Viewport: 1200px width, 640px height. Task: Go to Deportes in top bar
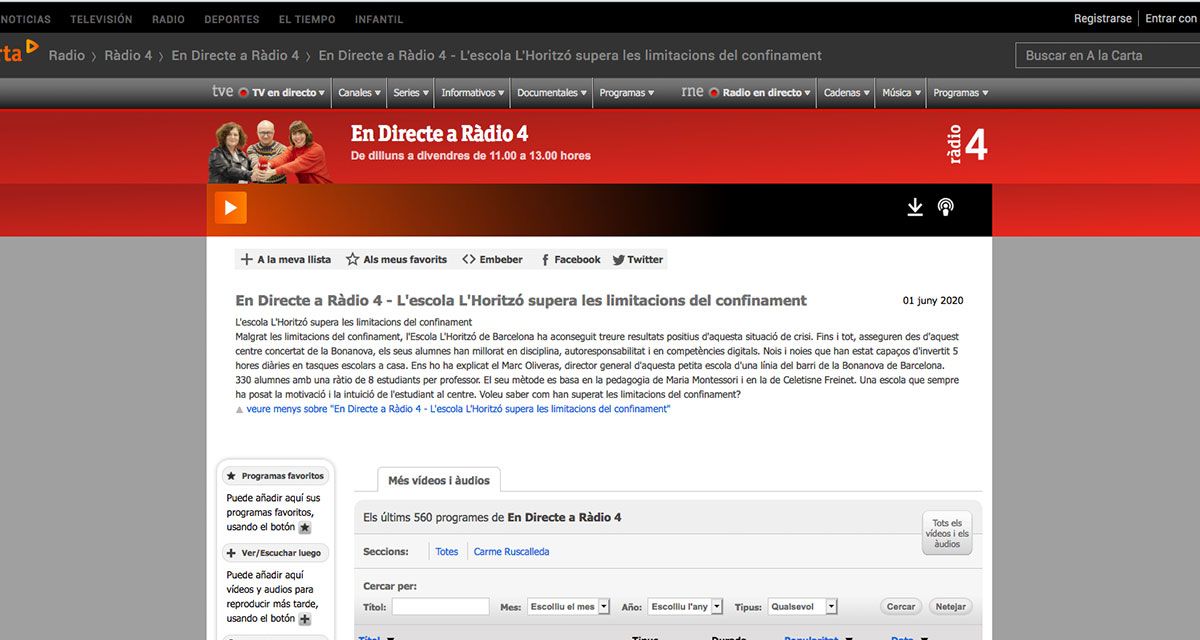[x=231, y=19]
